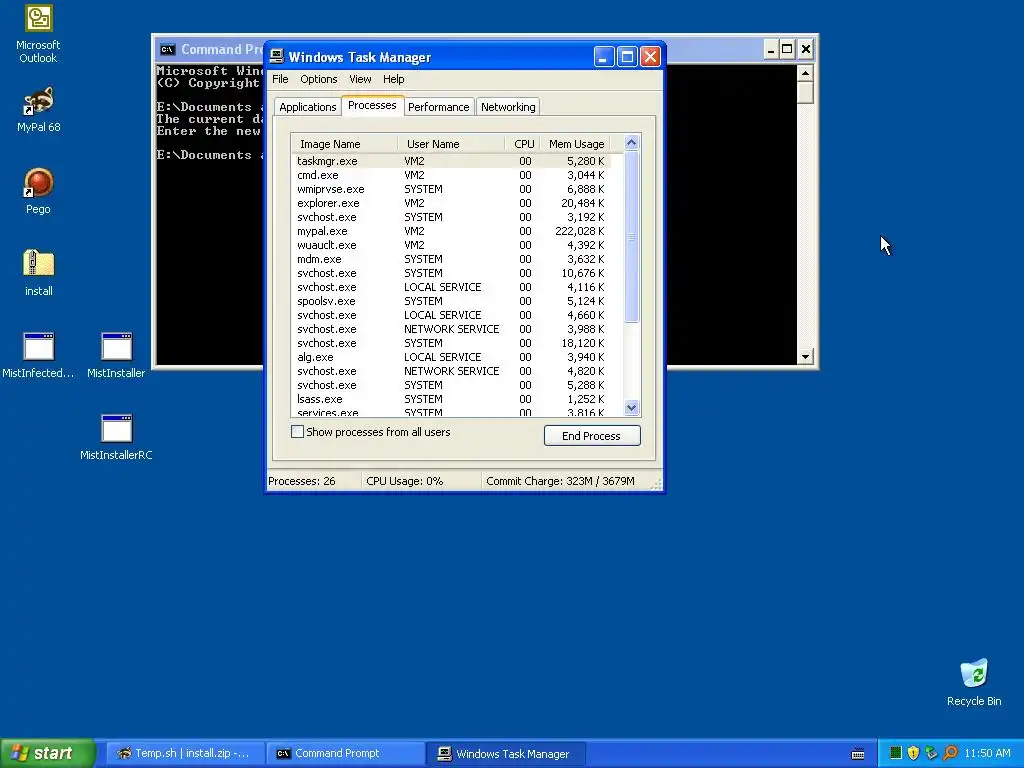Maximize the Command Prompt window
Screen dimensions: 1024x768
click(788, 49)
